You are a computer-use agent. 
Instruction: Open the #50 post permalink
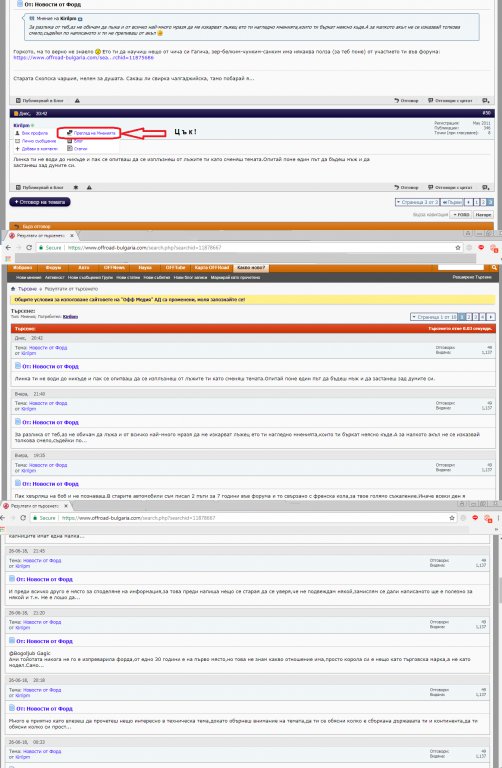coord(487,113)
